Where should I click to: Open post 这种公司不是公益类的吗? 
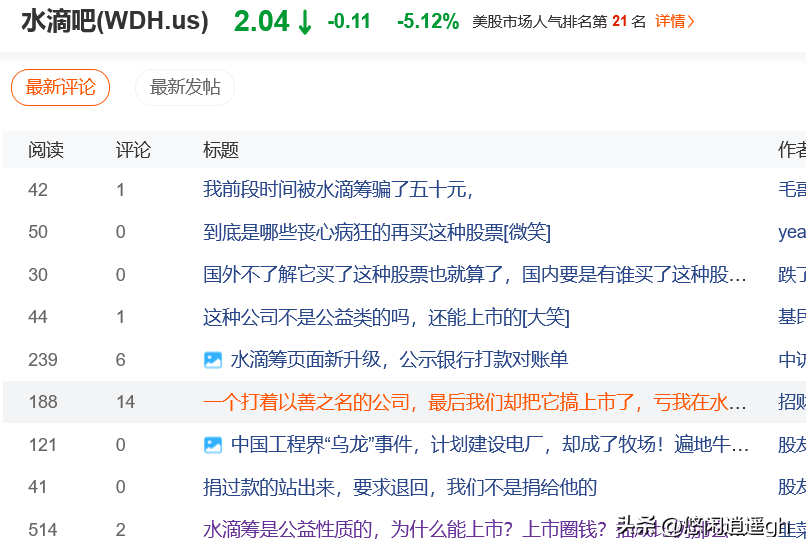point(386,317)
